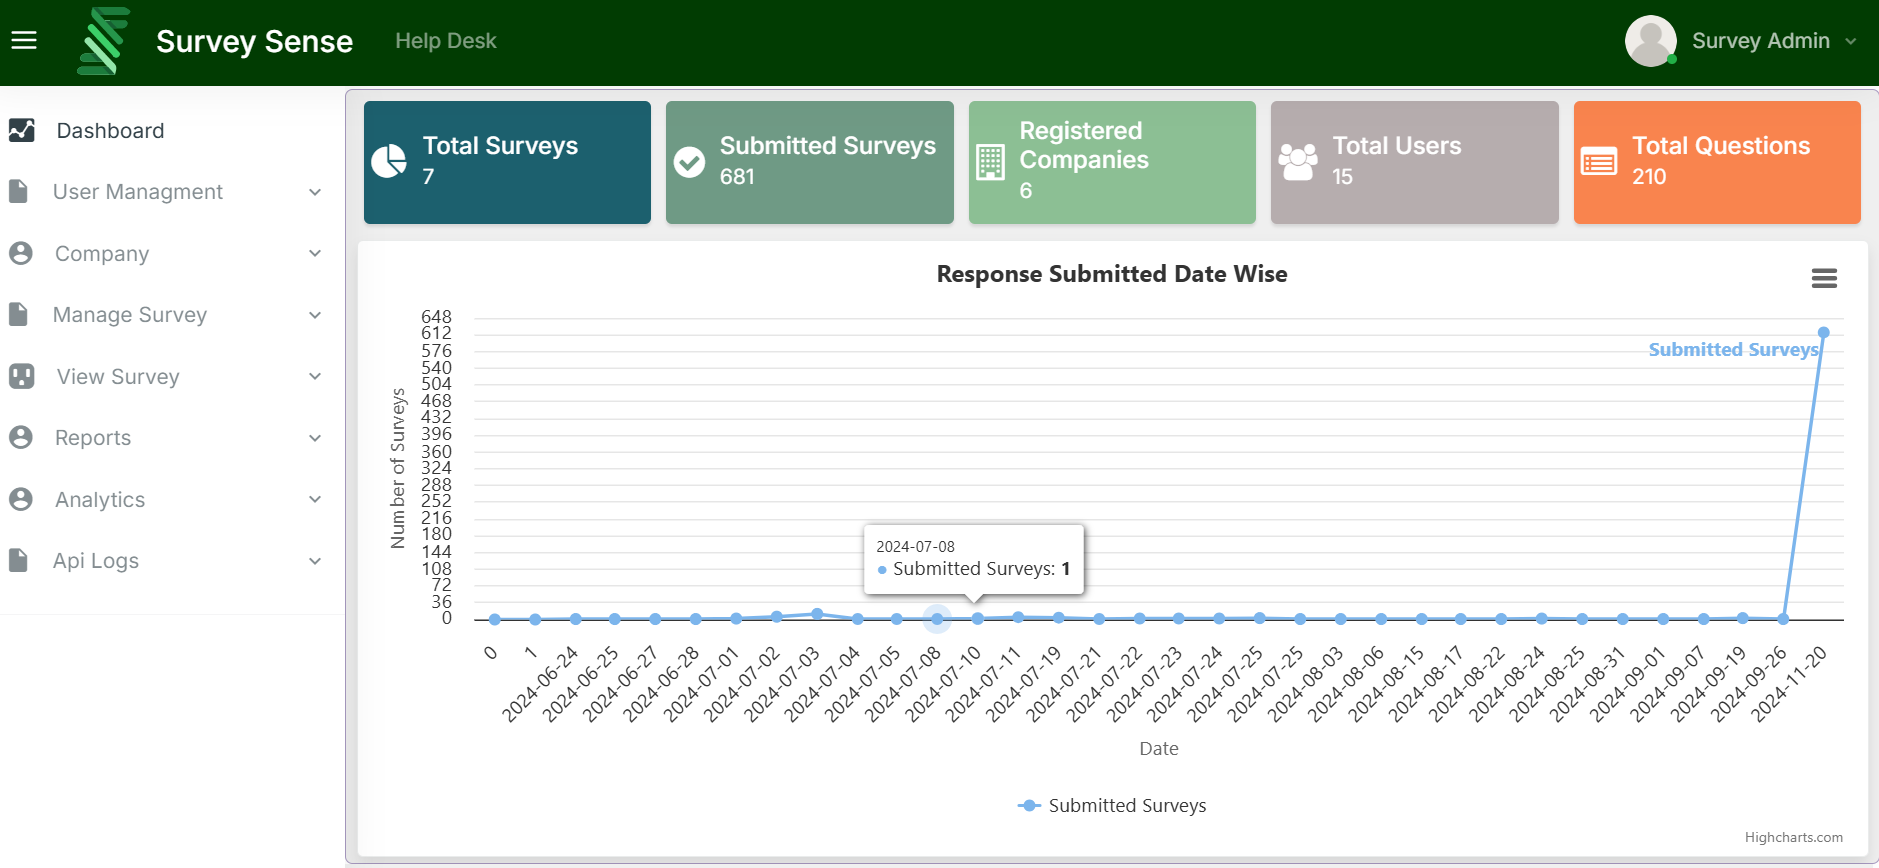The height and width of the screenshot is (868, 1879).
Task: Expand the Manage Survey menu chevron
Action: coord(315,315)
